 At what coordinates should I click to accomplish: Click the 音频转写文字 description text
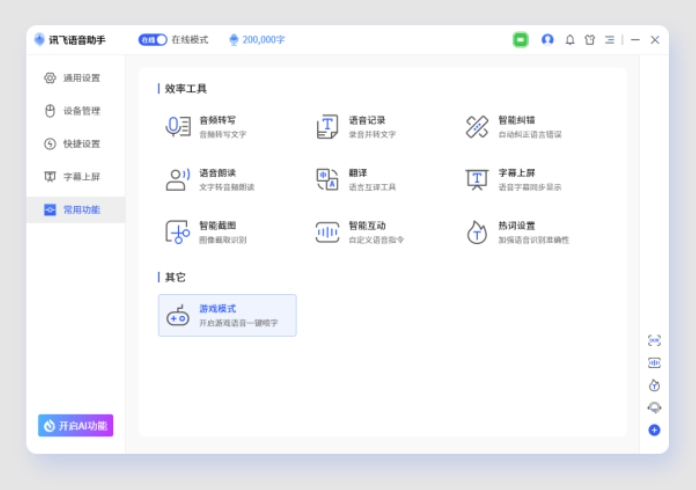[x=223, y=134]
